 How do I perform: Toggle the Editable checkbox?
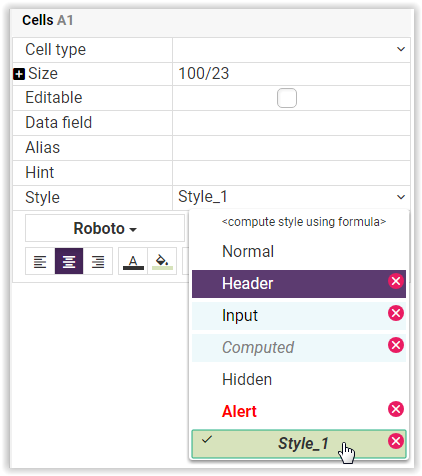pyautogui.click(x=287, y=98)
